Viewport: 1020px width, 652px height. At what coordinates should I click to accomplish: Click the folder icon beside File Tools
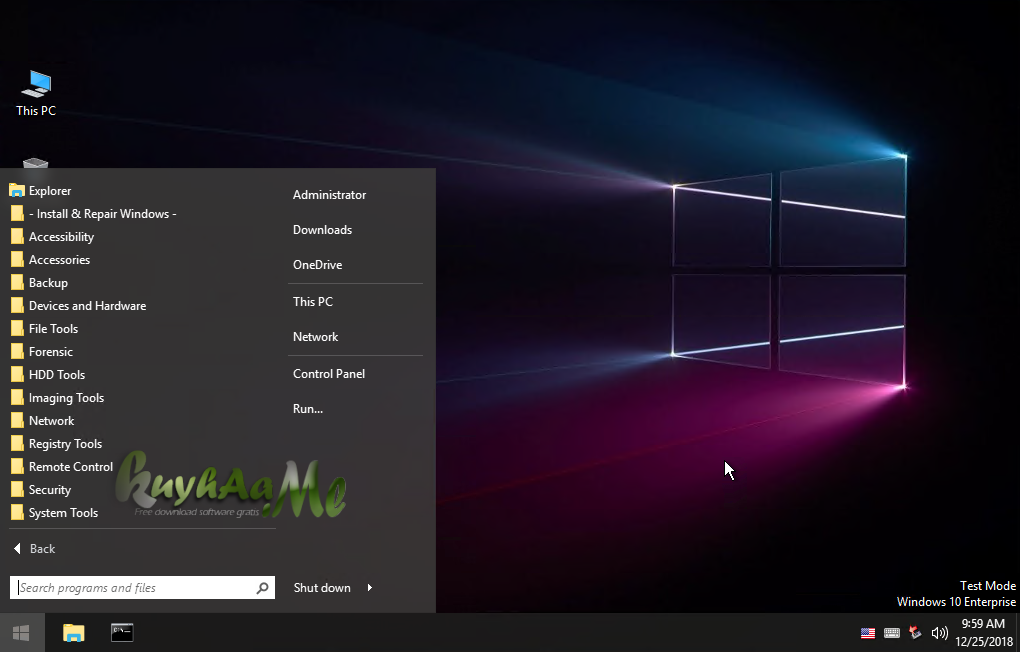tap(18, 329)
